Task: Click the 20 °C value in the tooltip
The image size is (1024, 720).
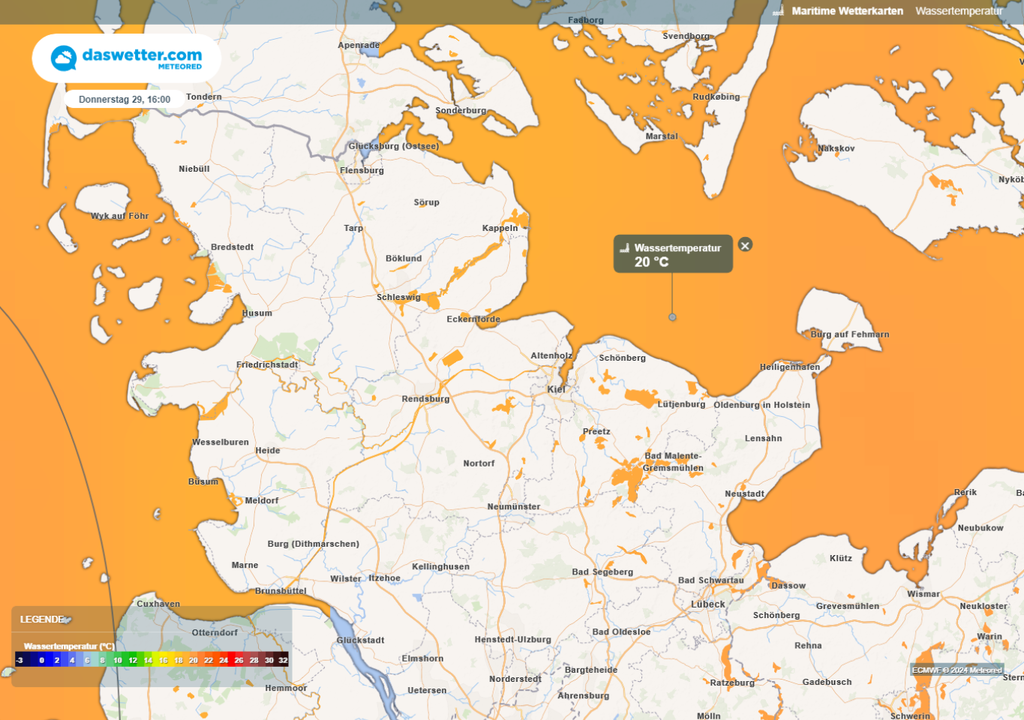Action: click(x=651, y=262)
